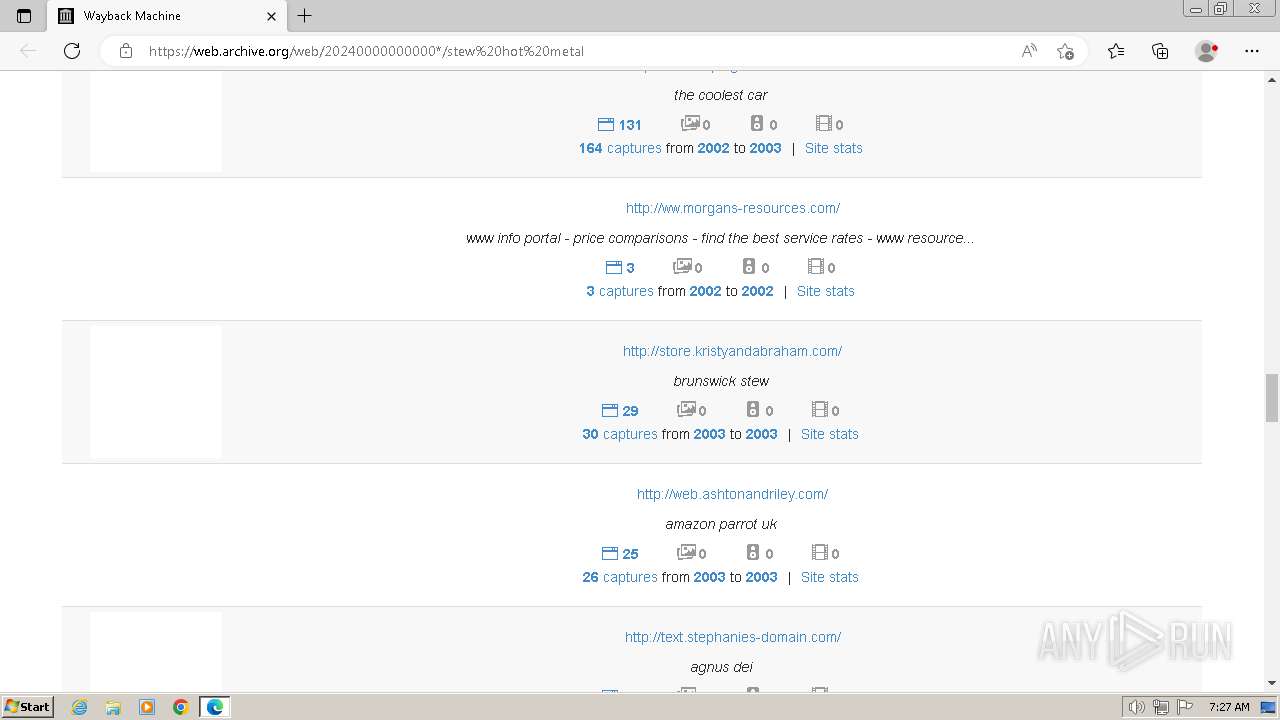
Task: Click the 'agnus dei' description text
Action: pos(721,667)
